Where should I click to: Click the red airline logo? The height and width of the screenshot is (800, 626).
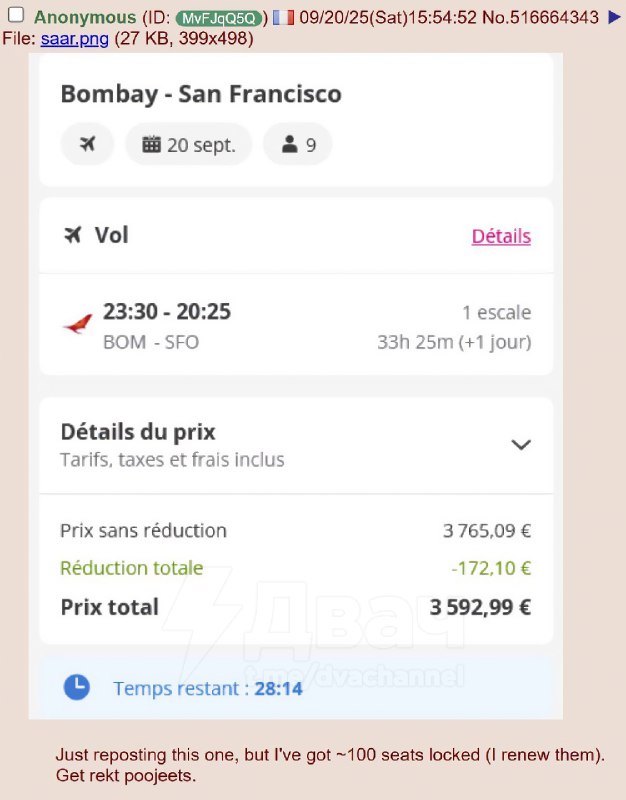tap(77, 325)
